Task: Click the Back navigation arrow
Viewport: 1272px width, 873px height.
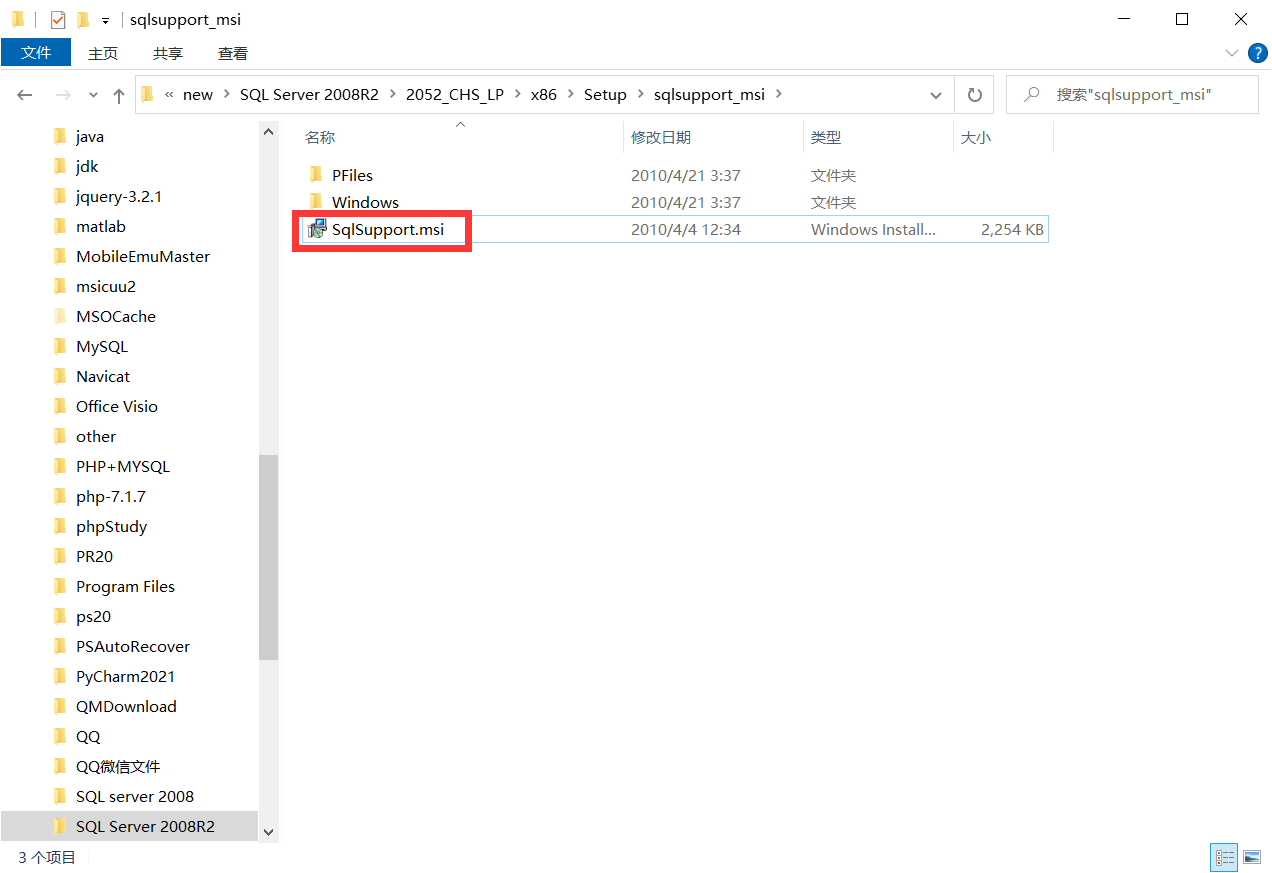Action: tap(24, 94)
